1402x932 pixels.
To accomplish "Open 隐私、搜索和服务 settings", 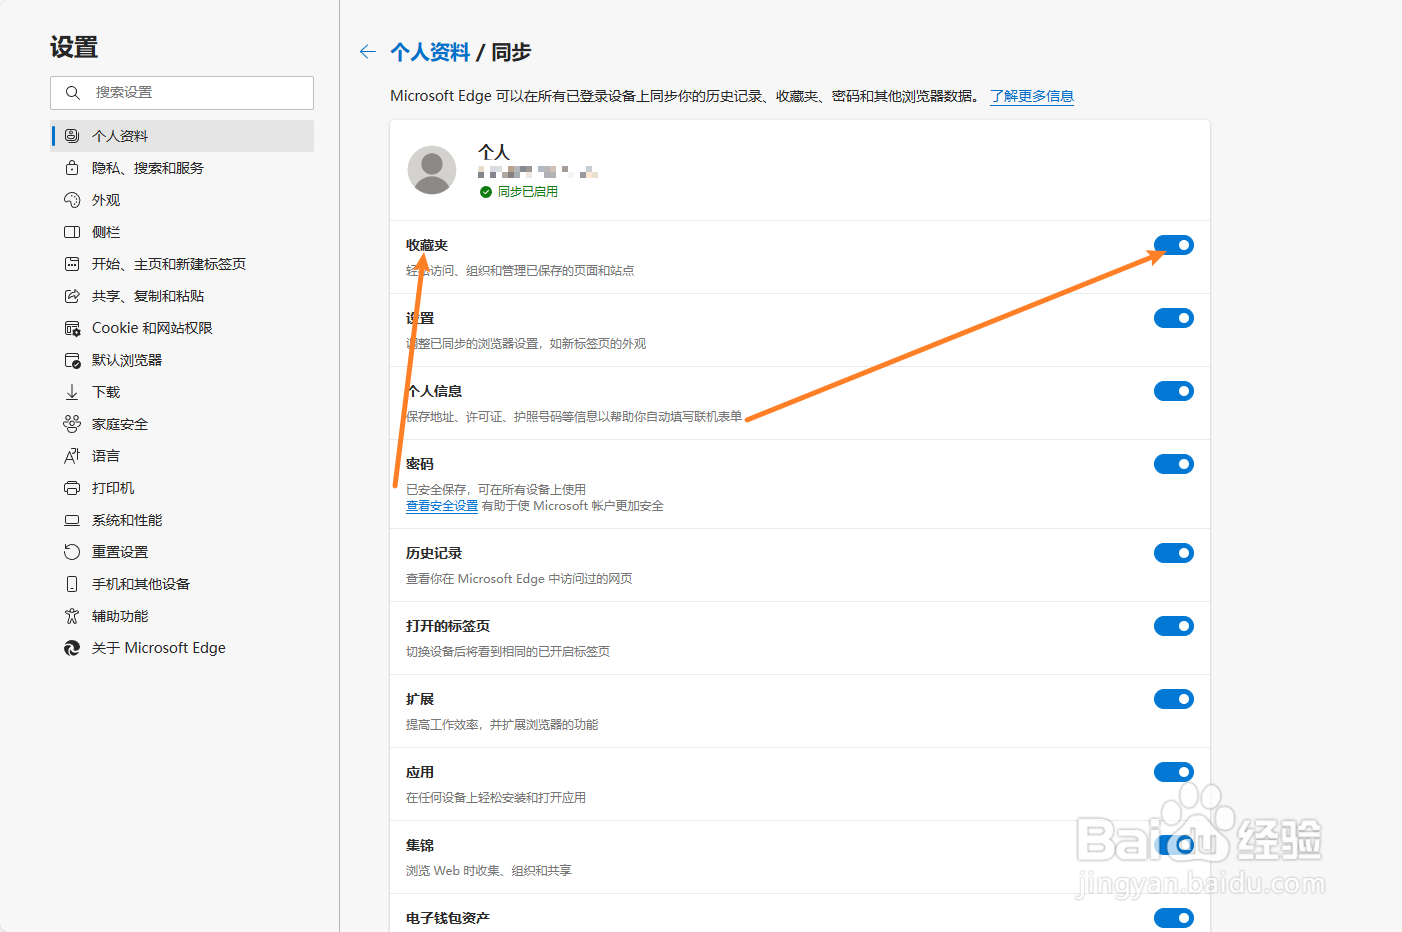I will [182, 168].
